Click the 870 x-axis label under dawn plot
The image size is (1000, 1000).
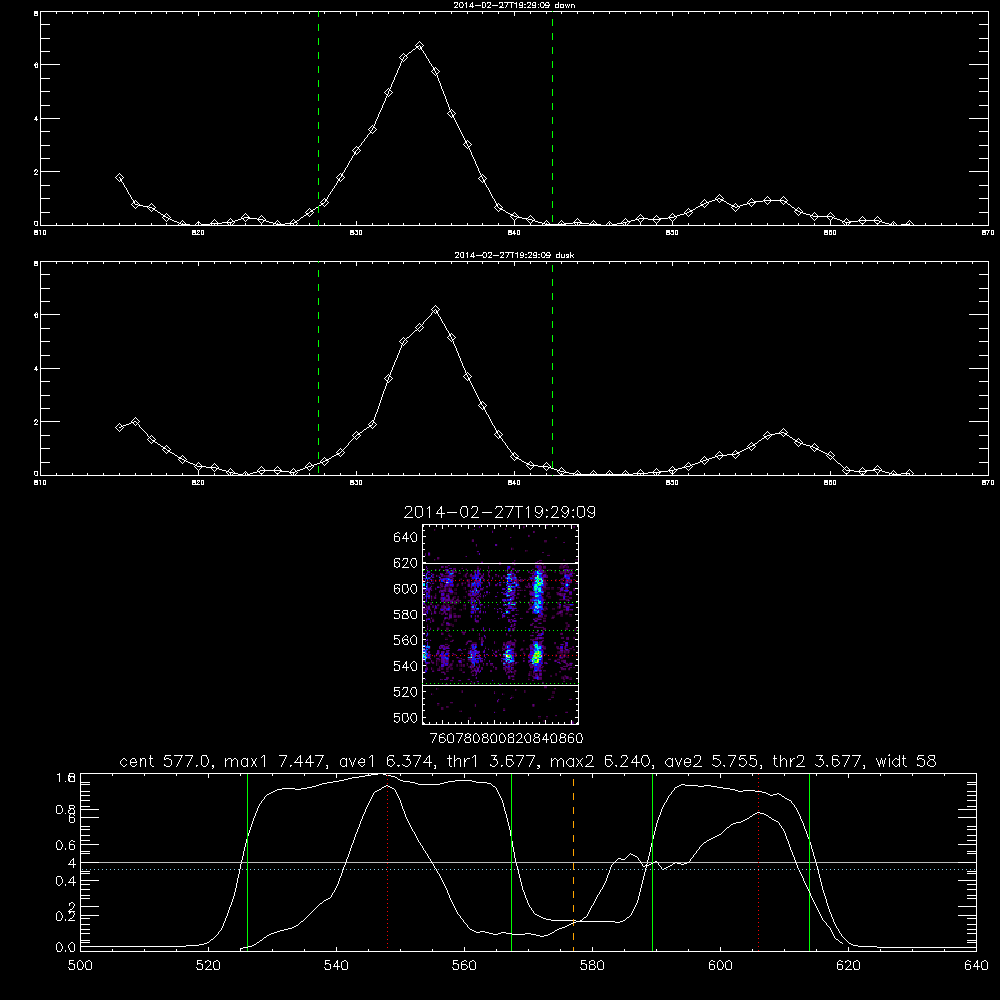(988, 233)
